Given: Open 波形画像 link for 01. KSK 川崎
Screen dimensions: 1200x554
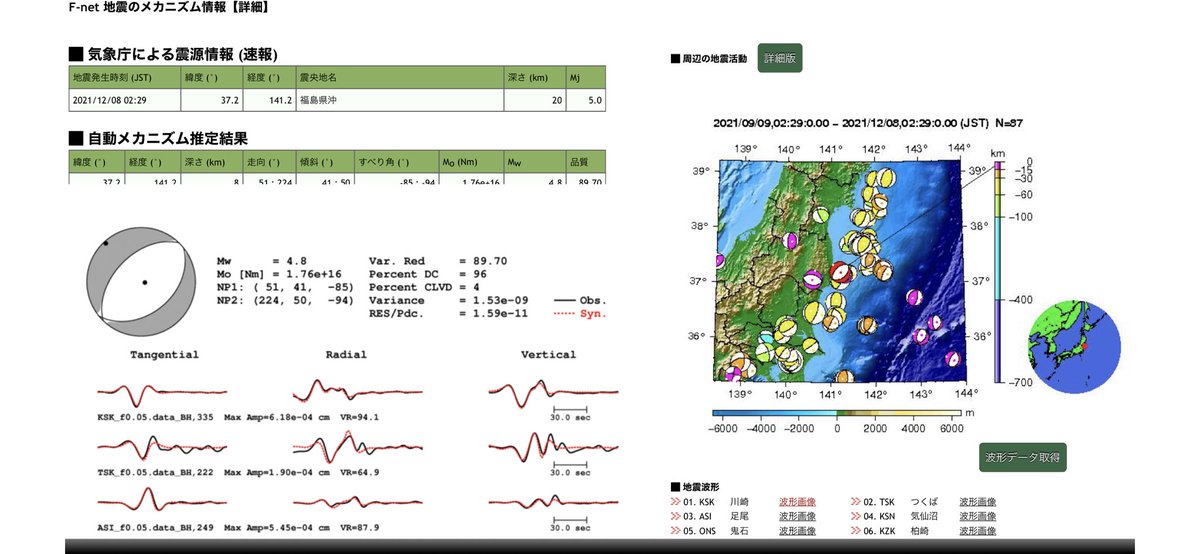Looking at the screenshot, I should (797, 502).
